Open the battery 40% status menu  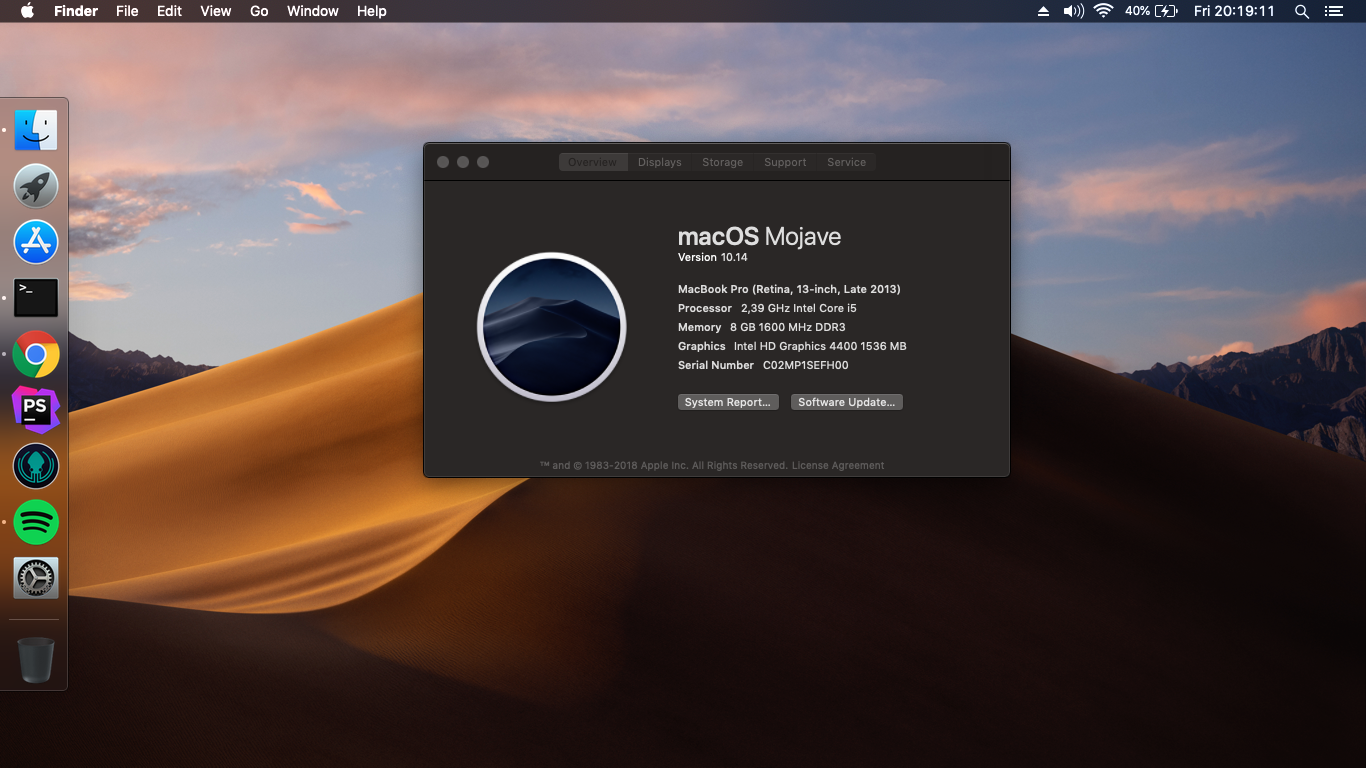1151,11
